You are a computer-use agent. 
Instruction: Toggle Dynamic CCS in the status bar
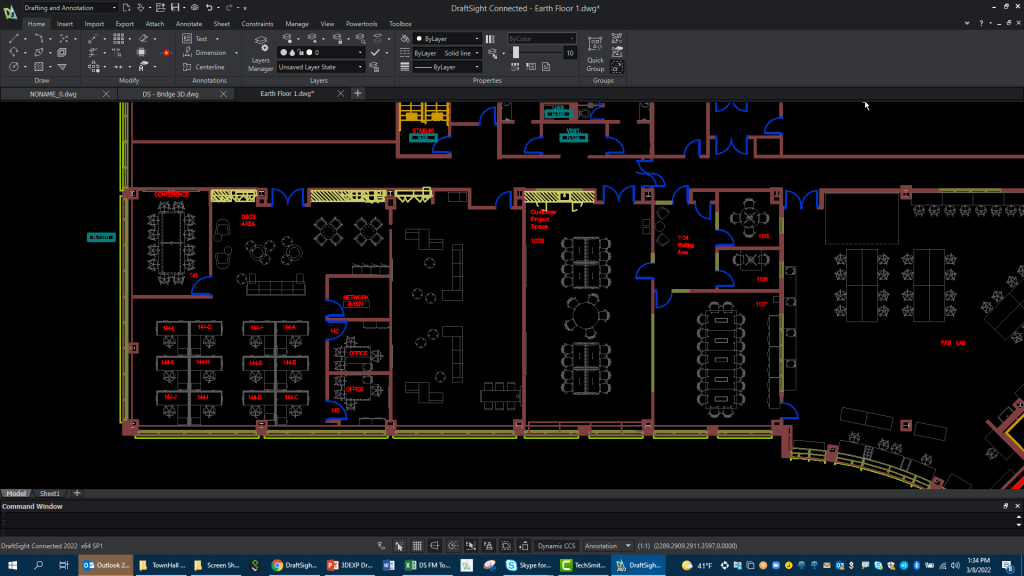(556, 545)
